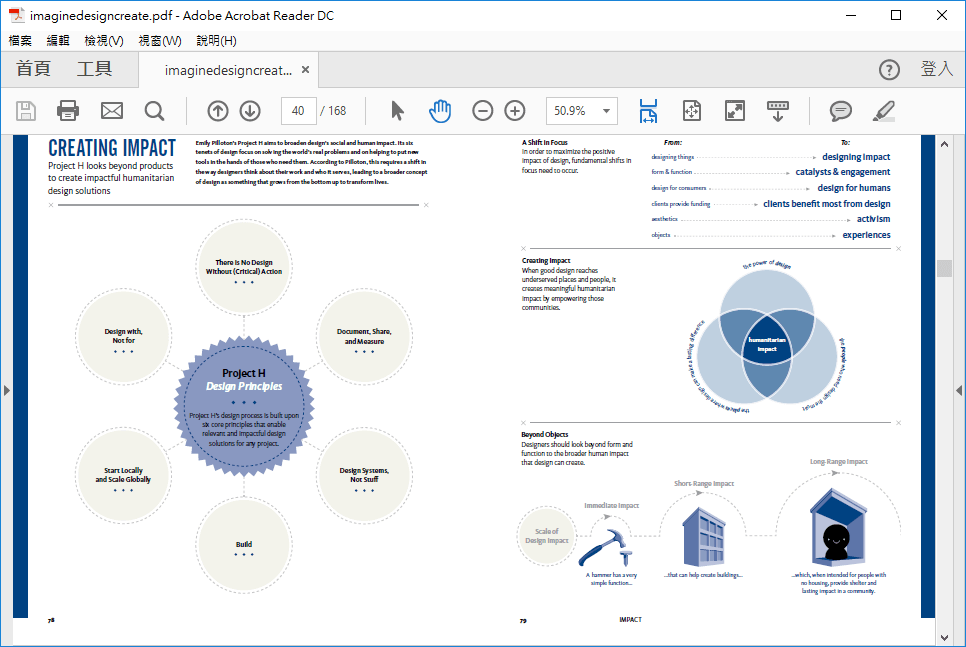Expand the left navigation pane arrow

[6, 390]
